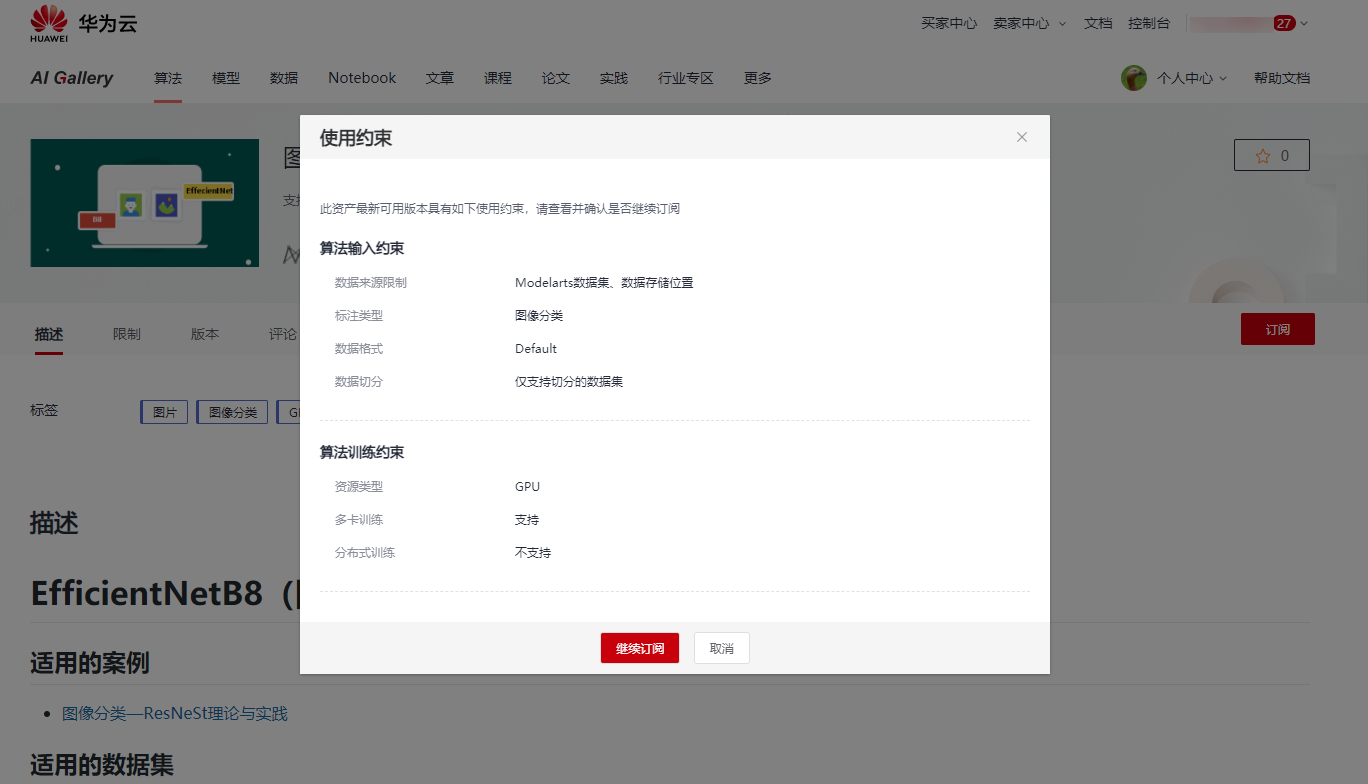This screenshot has height=784, width=1368.
Task: Open the 更多 navigation menu
Action: pyautogui.click(x=758, y=78)
